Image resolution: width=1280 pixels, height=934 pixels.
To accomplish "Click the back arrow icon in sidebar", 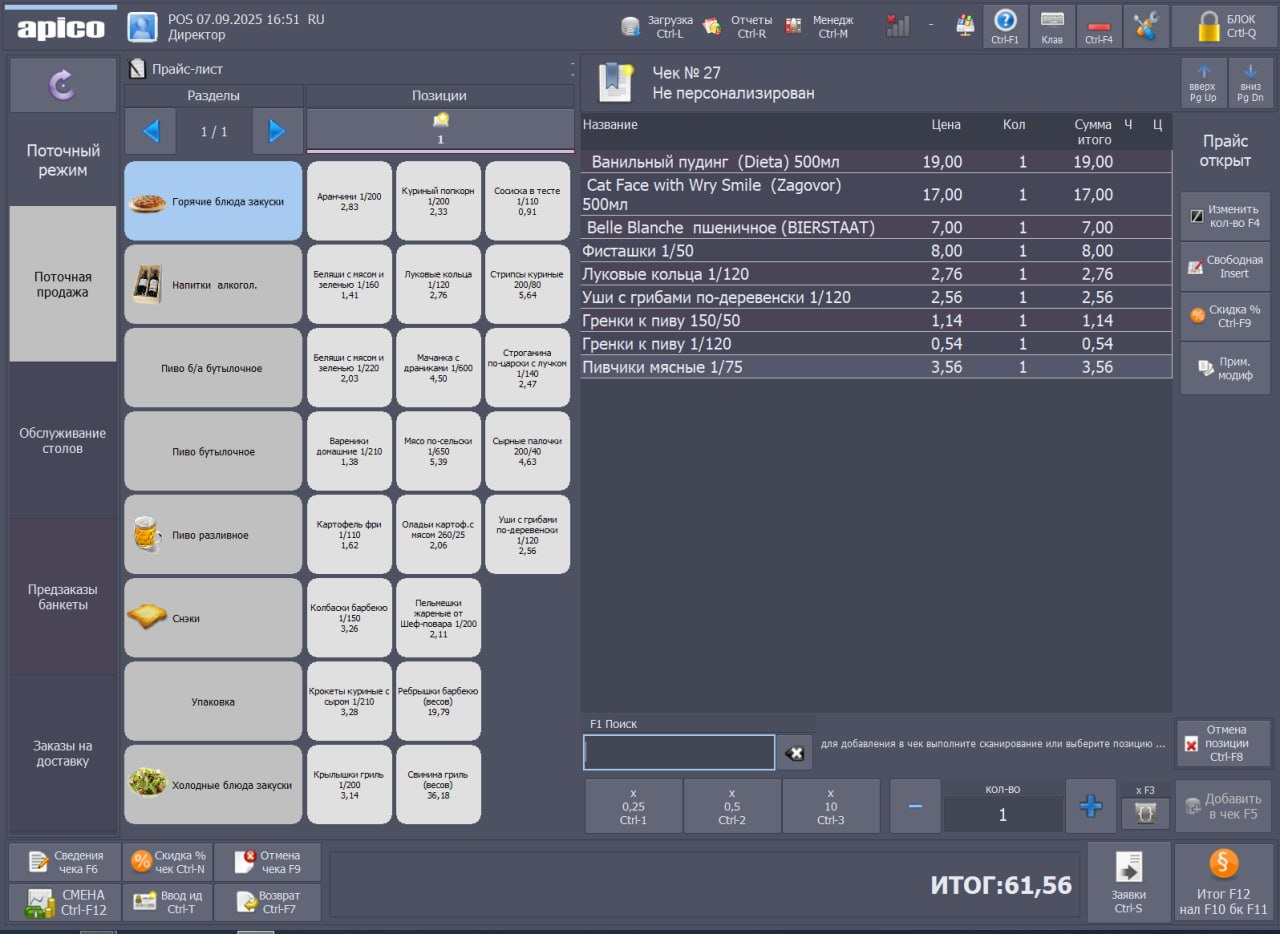I will pos(62,86).
